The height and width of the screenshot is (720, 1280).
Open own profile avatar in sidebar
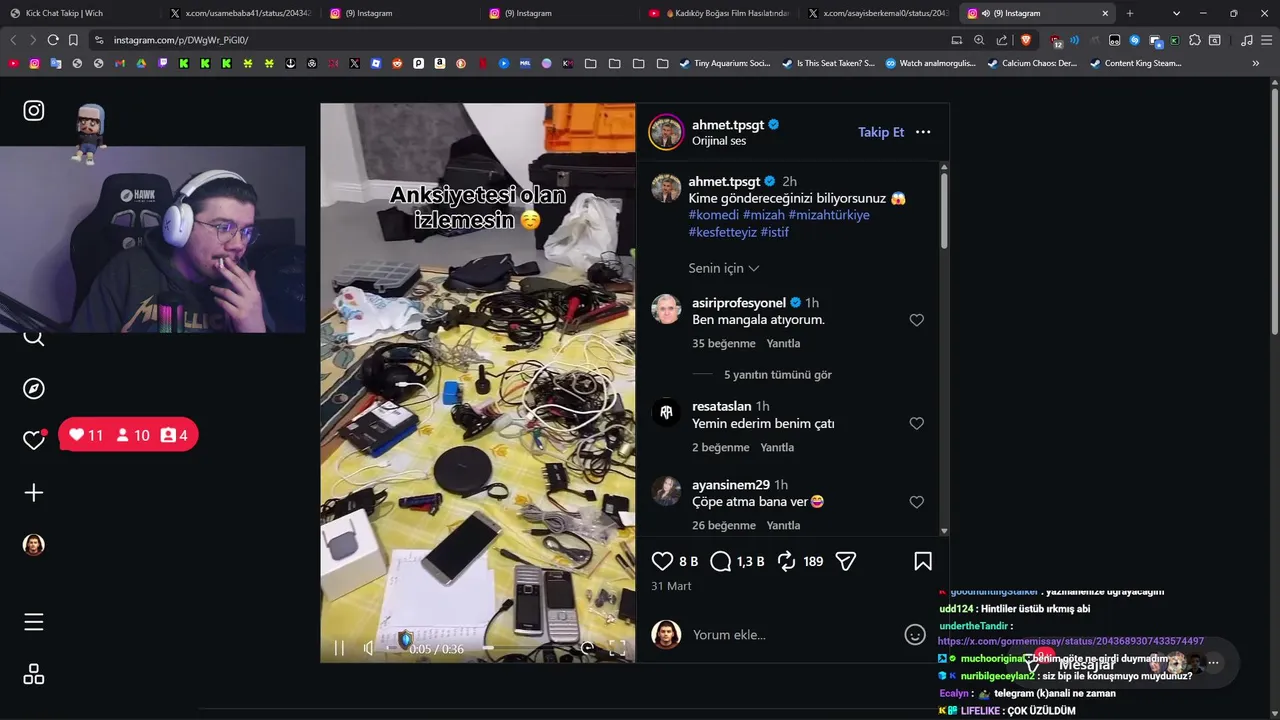[x=34, y=545]
